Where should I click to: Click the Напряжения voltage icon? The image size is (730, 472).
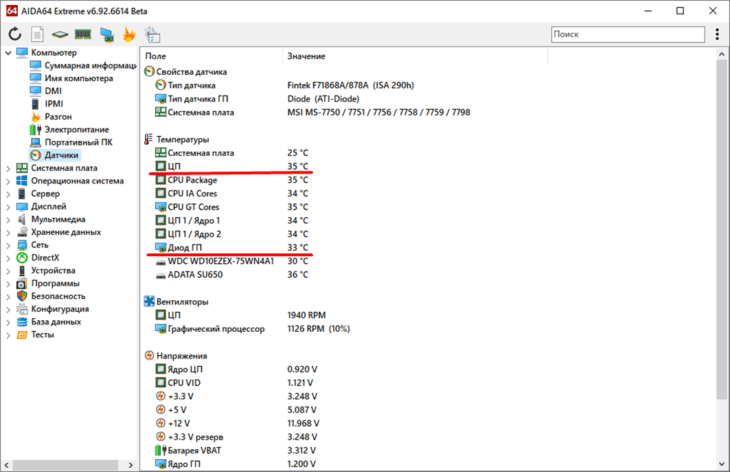click(149, 356)
